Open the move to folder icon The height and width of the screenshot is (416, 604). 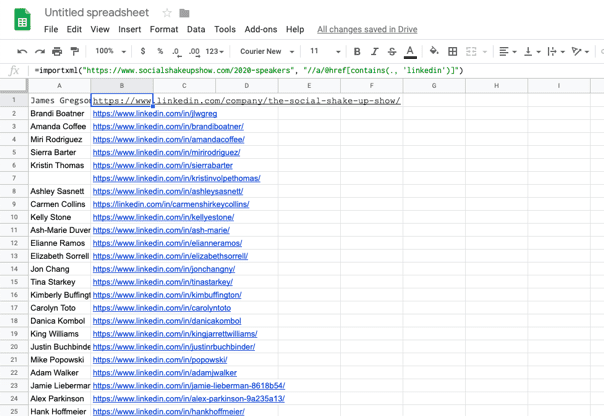click(185, 13)
